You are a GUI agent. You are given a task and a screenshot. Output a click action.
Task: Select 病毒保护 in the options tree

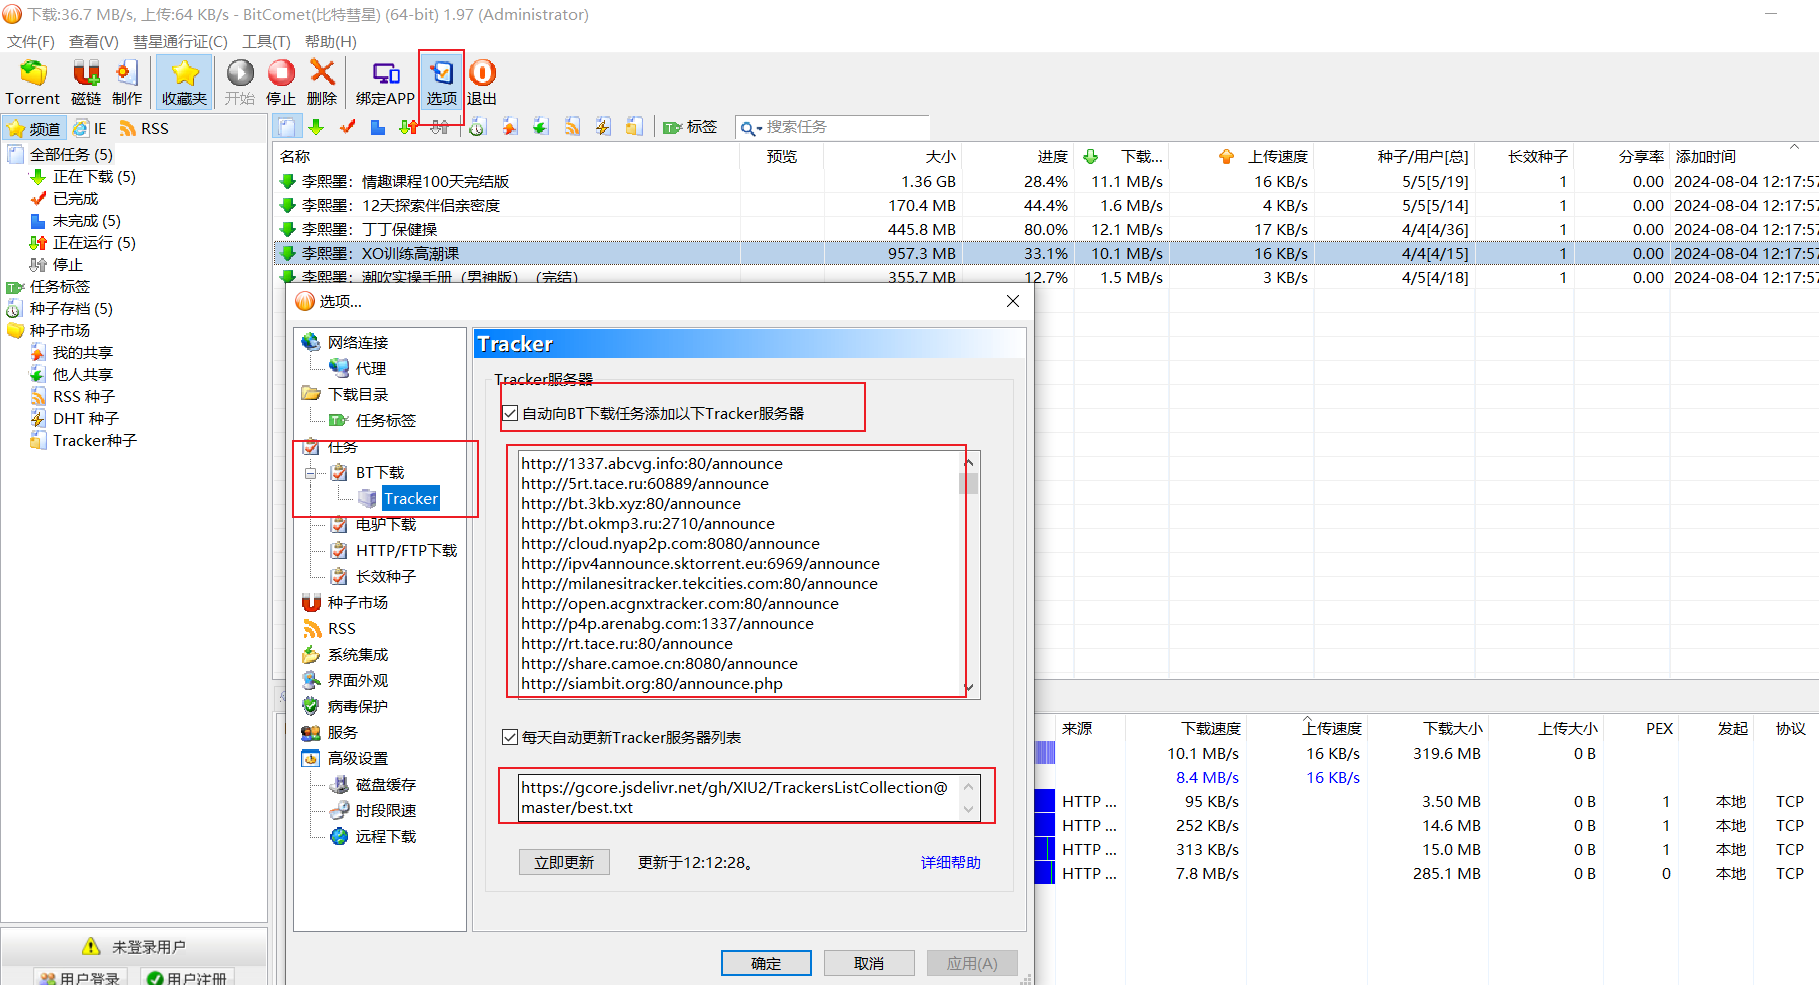(358, 706)
